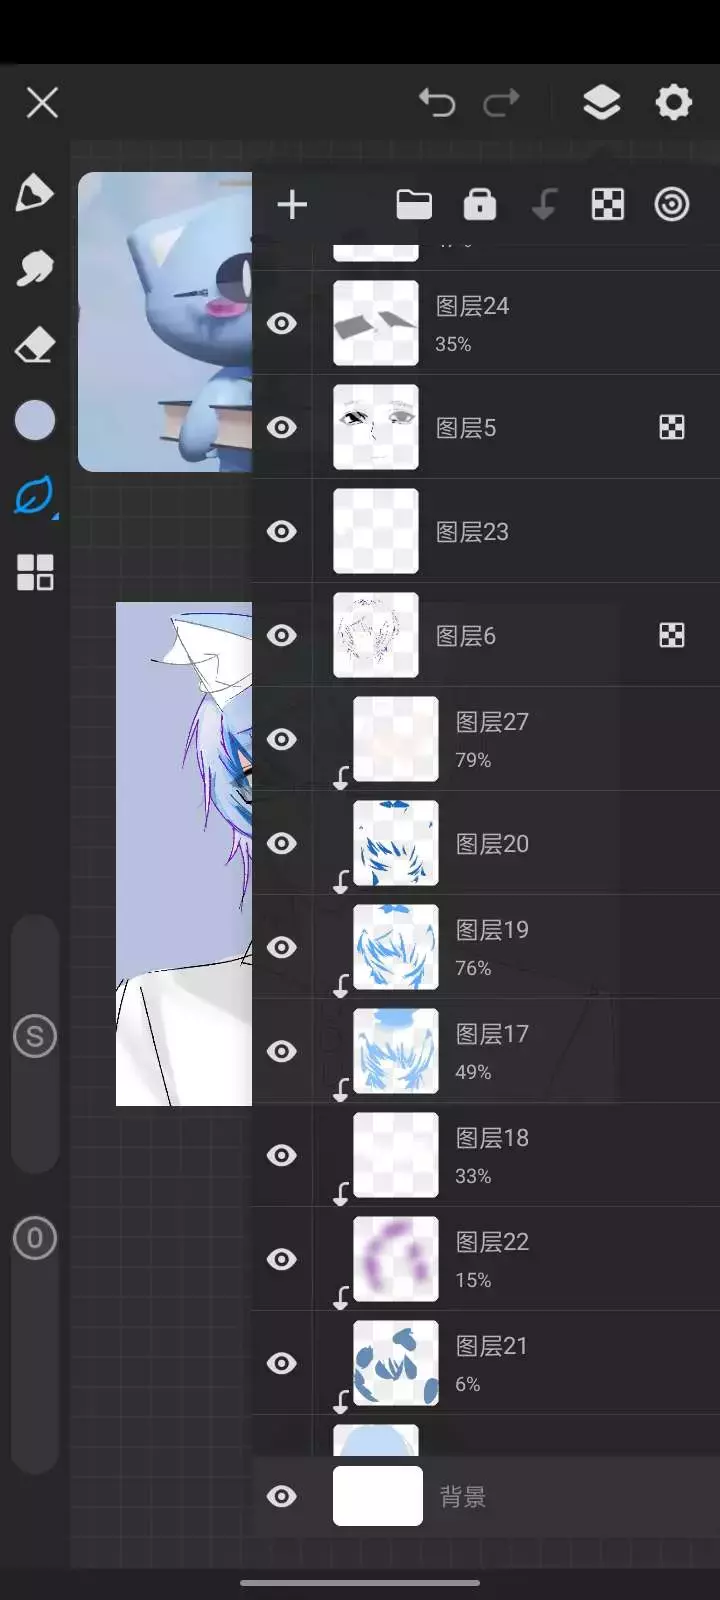The height and width of the screenshot is (1600, 720).
Task: Select the smudge tool
Action: pyautogui.click(x=34, y=268)
